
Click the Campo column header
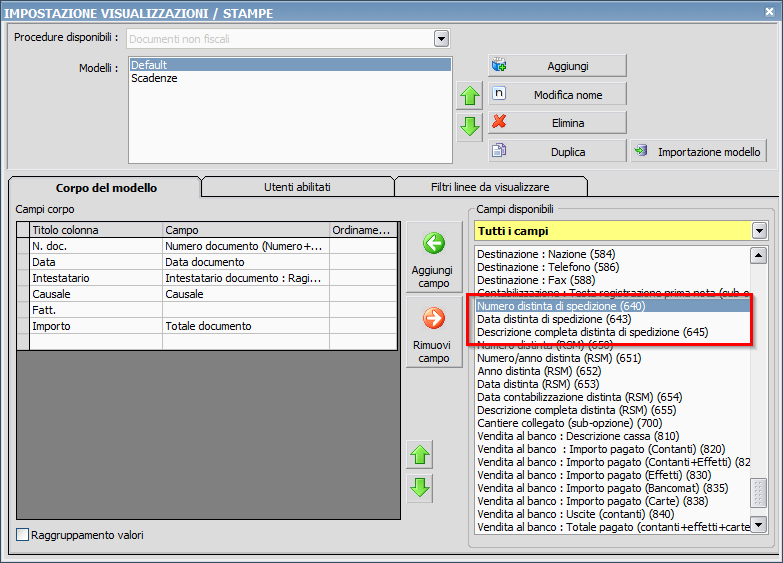click(246, 230)
